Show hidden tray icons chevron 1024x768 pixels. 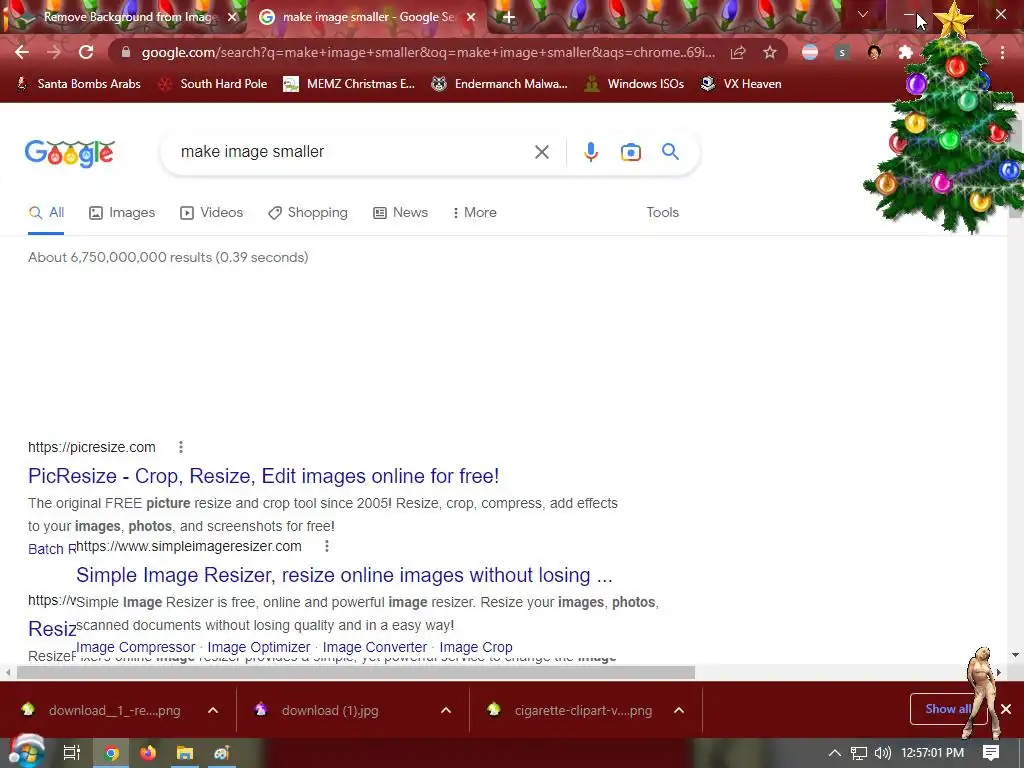click(x=835, y=753)
